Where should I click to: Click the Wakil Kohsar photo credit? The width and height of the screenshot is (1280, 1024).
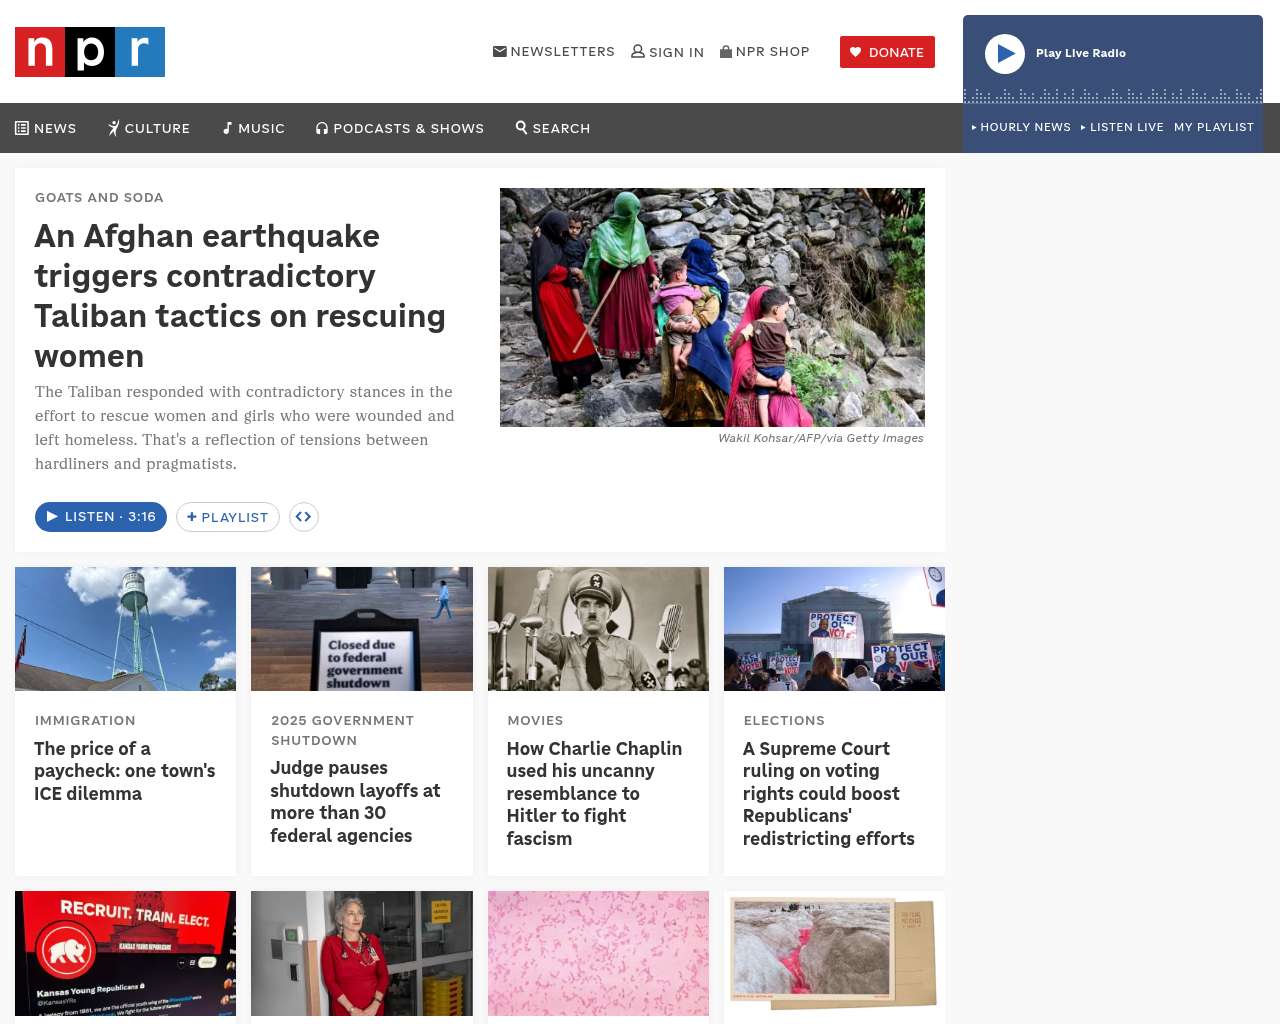tap(821, 438)
